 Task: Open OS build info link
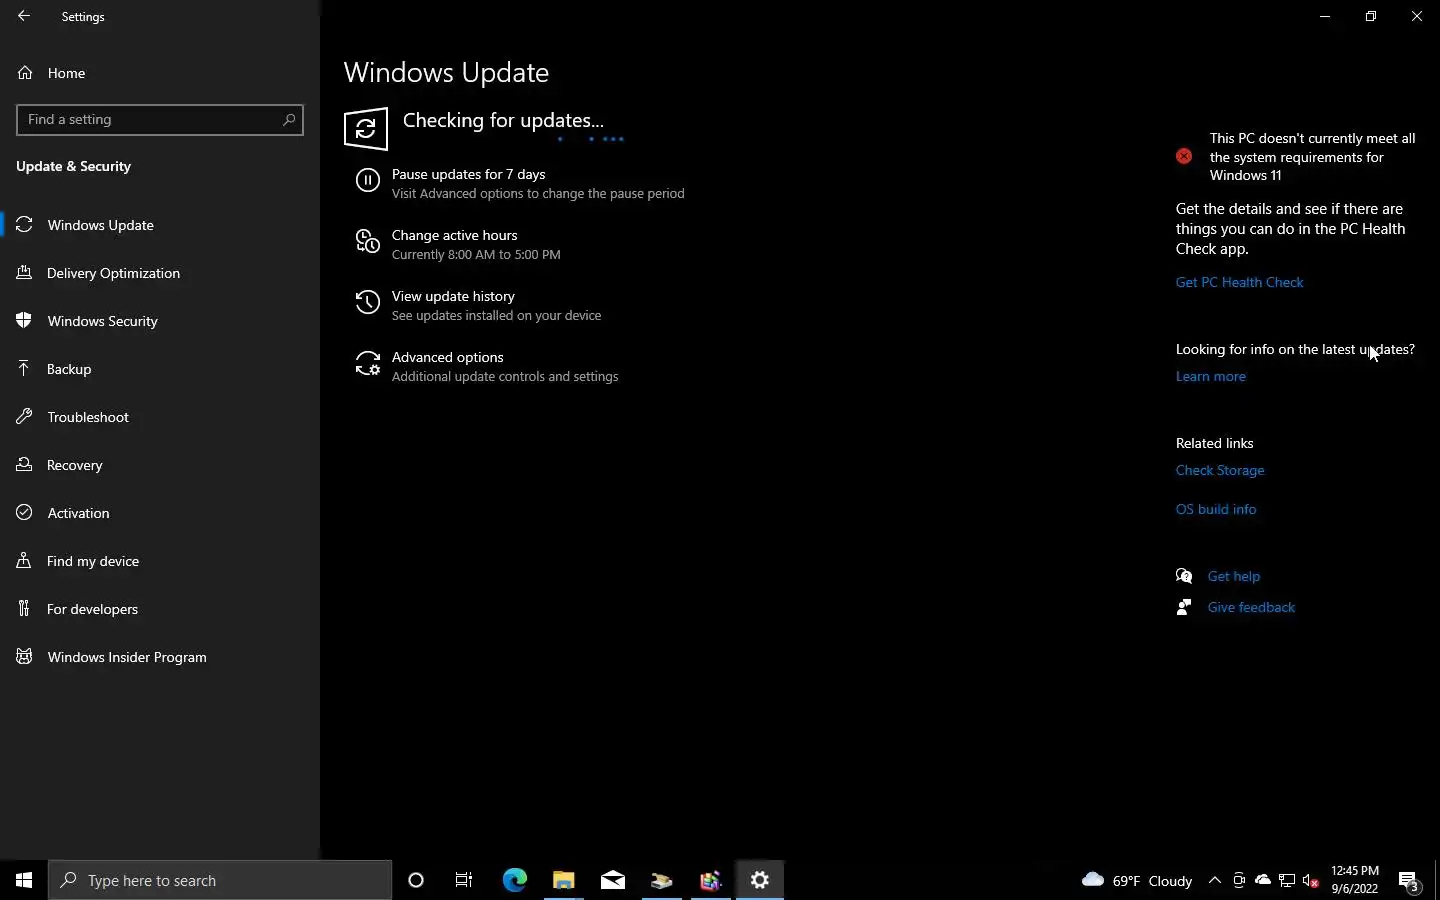[x=1216, y=509]
